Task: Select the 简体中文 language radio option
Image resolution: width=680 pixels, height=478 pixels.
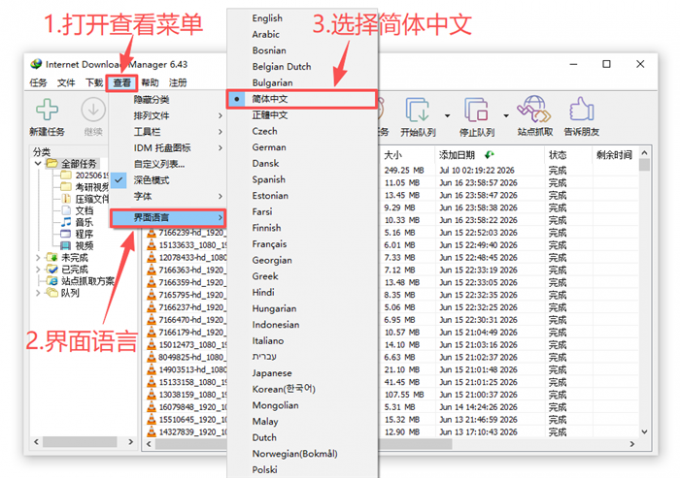Action: pos(236,99)
